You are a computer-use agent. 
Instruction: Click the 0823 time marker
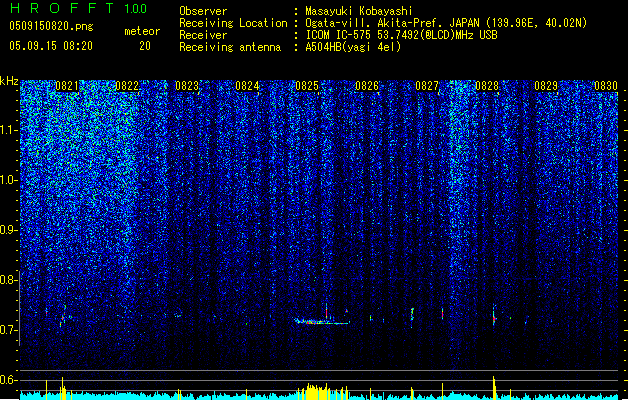[187, 86]
